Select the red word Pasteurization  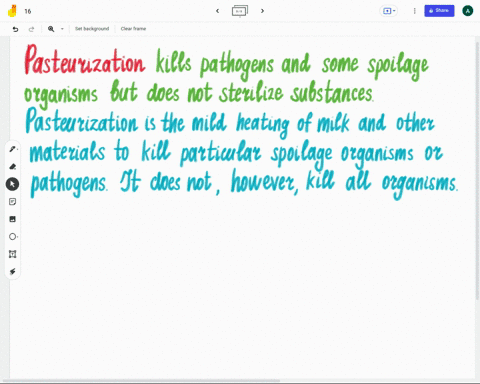coord(85,60)
